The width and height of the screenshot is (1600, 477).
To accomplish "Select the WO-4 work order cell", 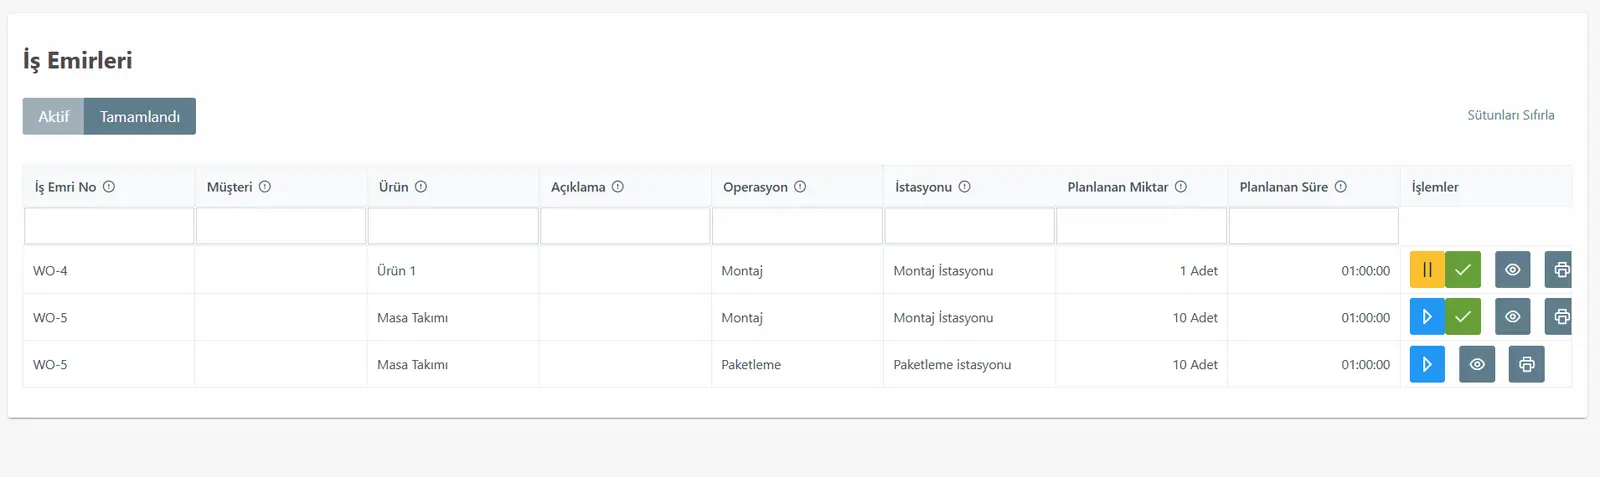I will point(109,270).
